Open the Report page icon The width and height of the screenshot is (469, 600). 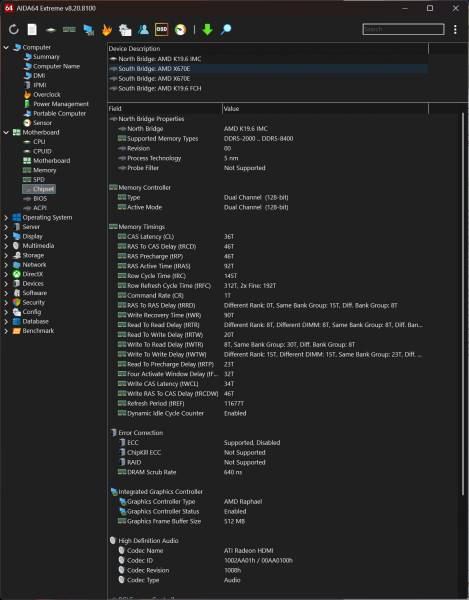click(32, 29)
